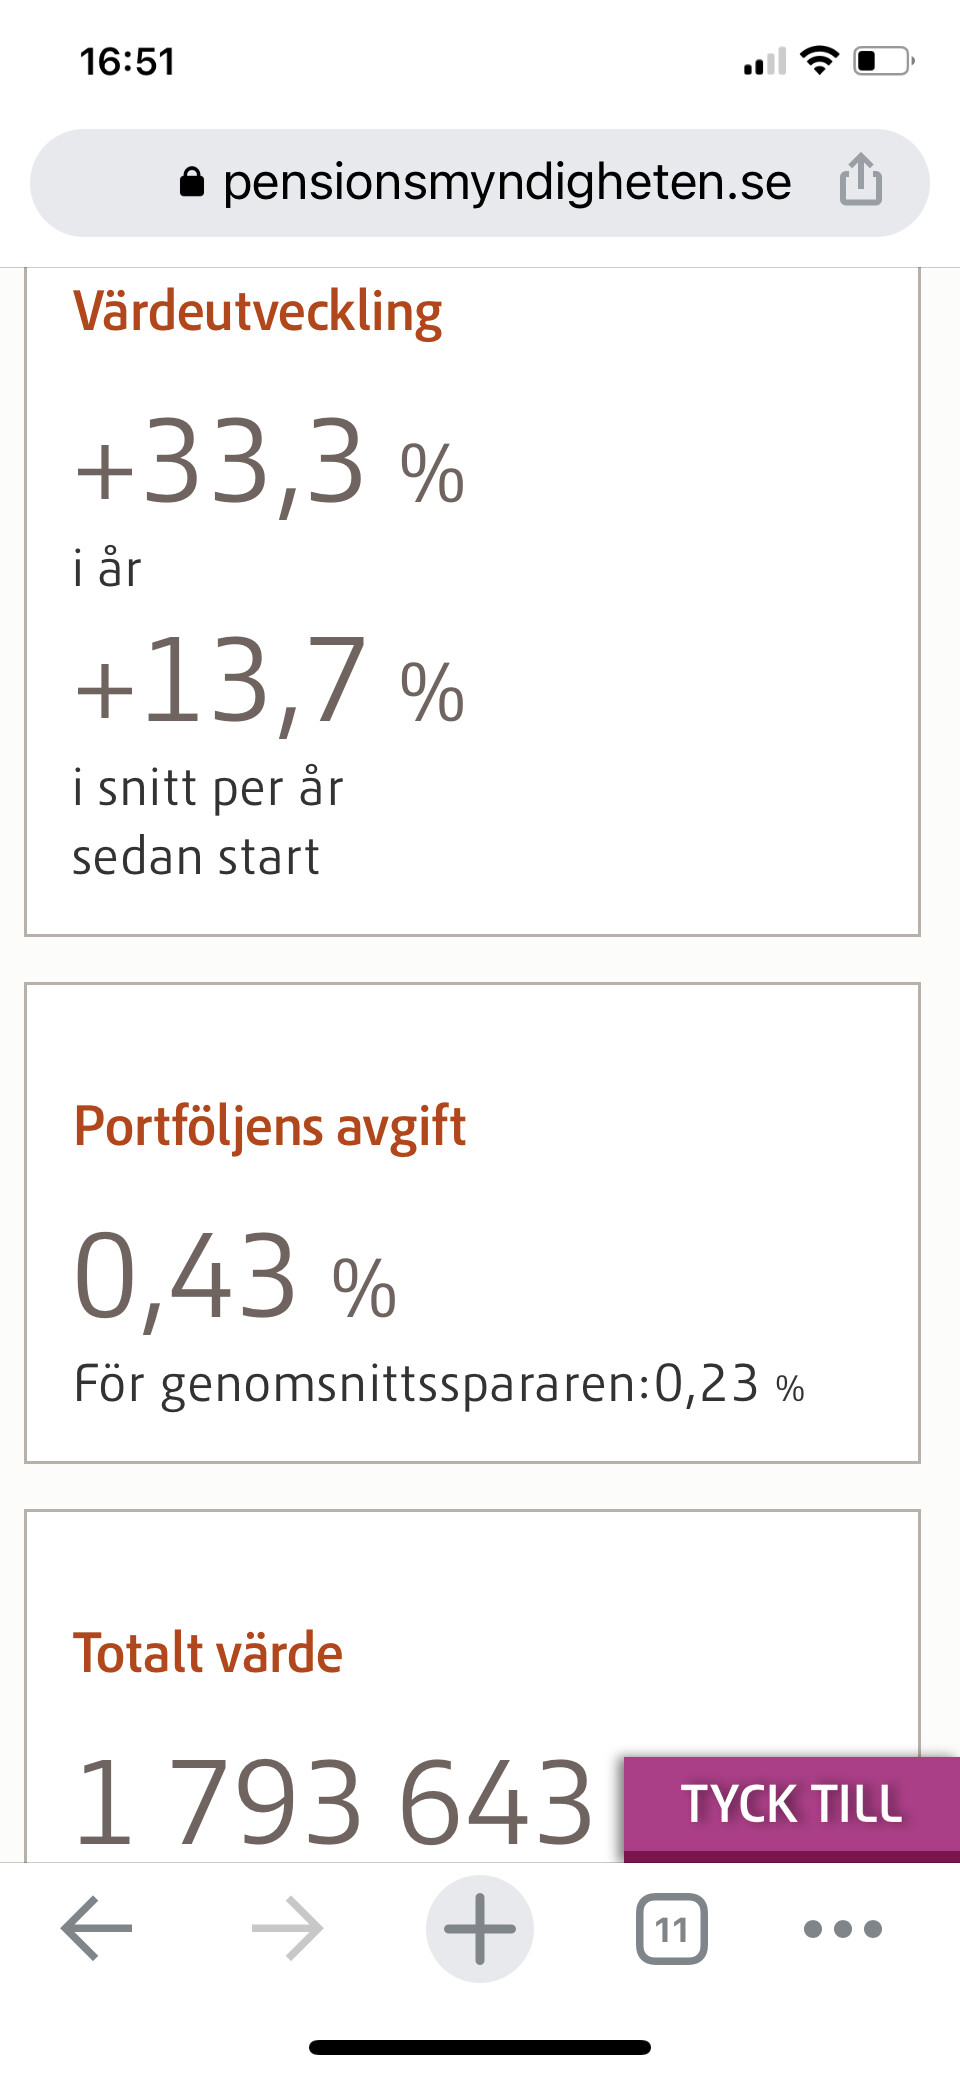Tap the cellular signal bars icon

765,63
